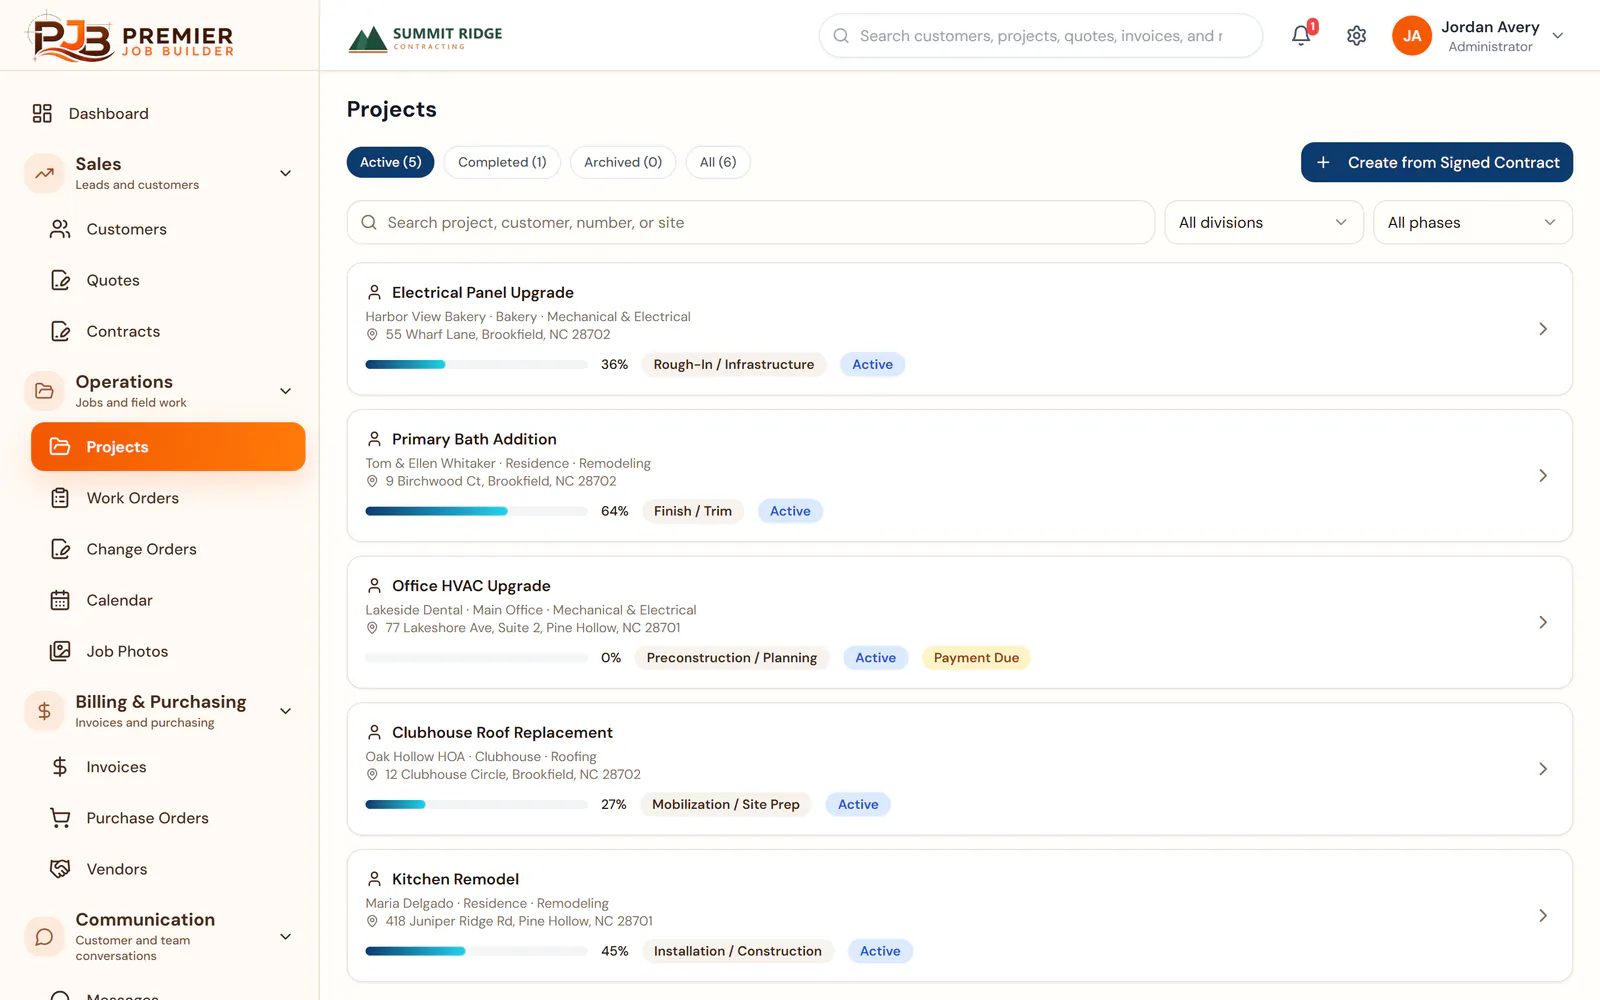This screenshot has width=1600, height=1000.
Task: Click the Communication chat-bubble icon
Action: (44, 937)
